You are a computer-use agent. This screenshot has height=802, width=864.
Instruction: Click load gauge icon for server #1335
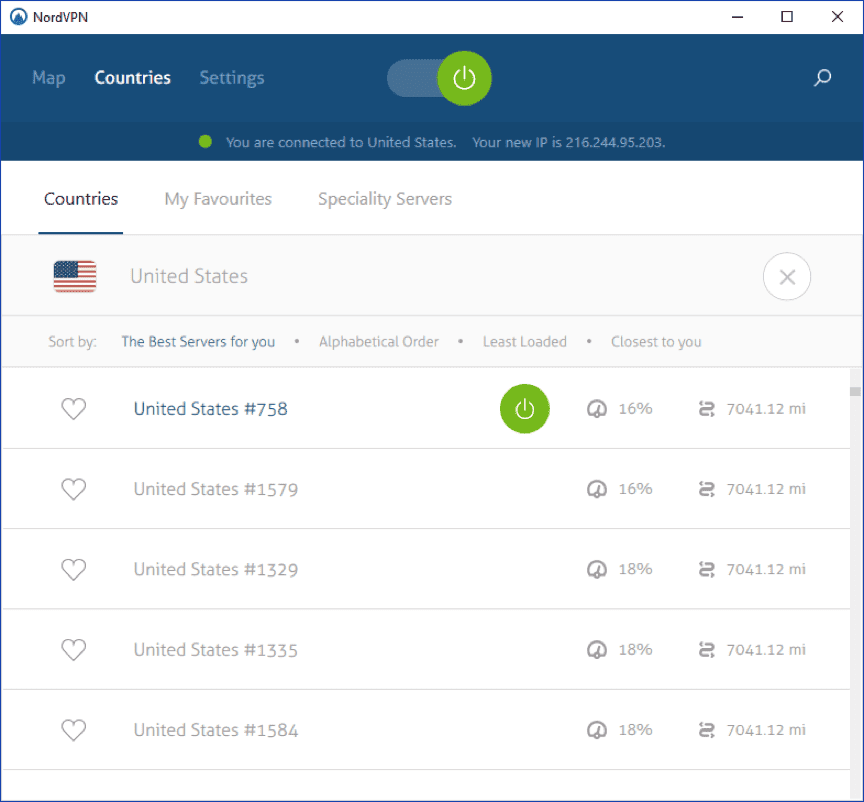pyautogui.click(x=597, y=650)
